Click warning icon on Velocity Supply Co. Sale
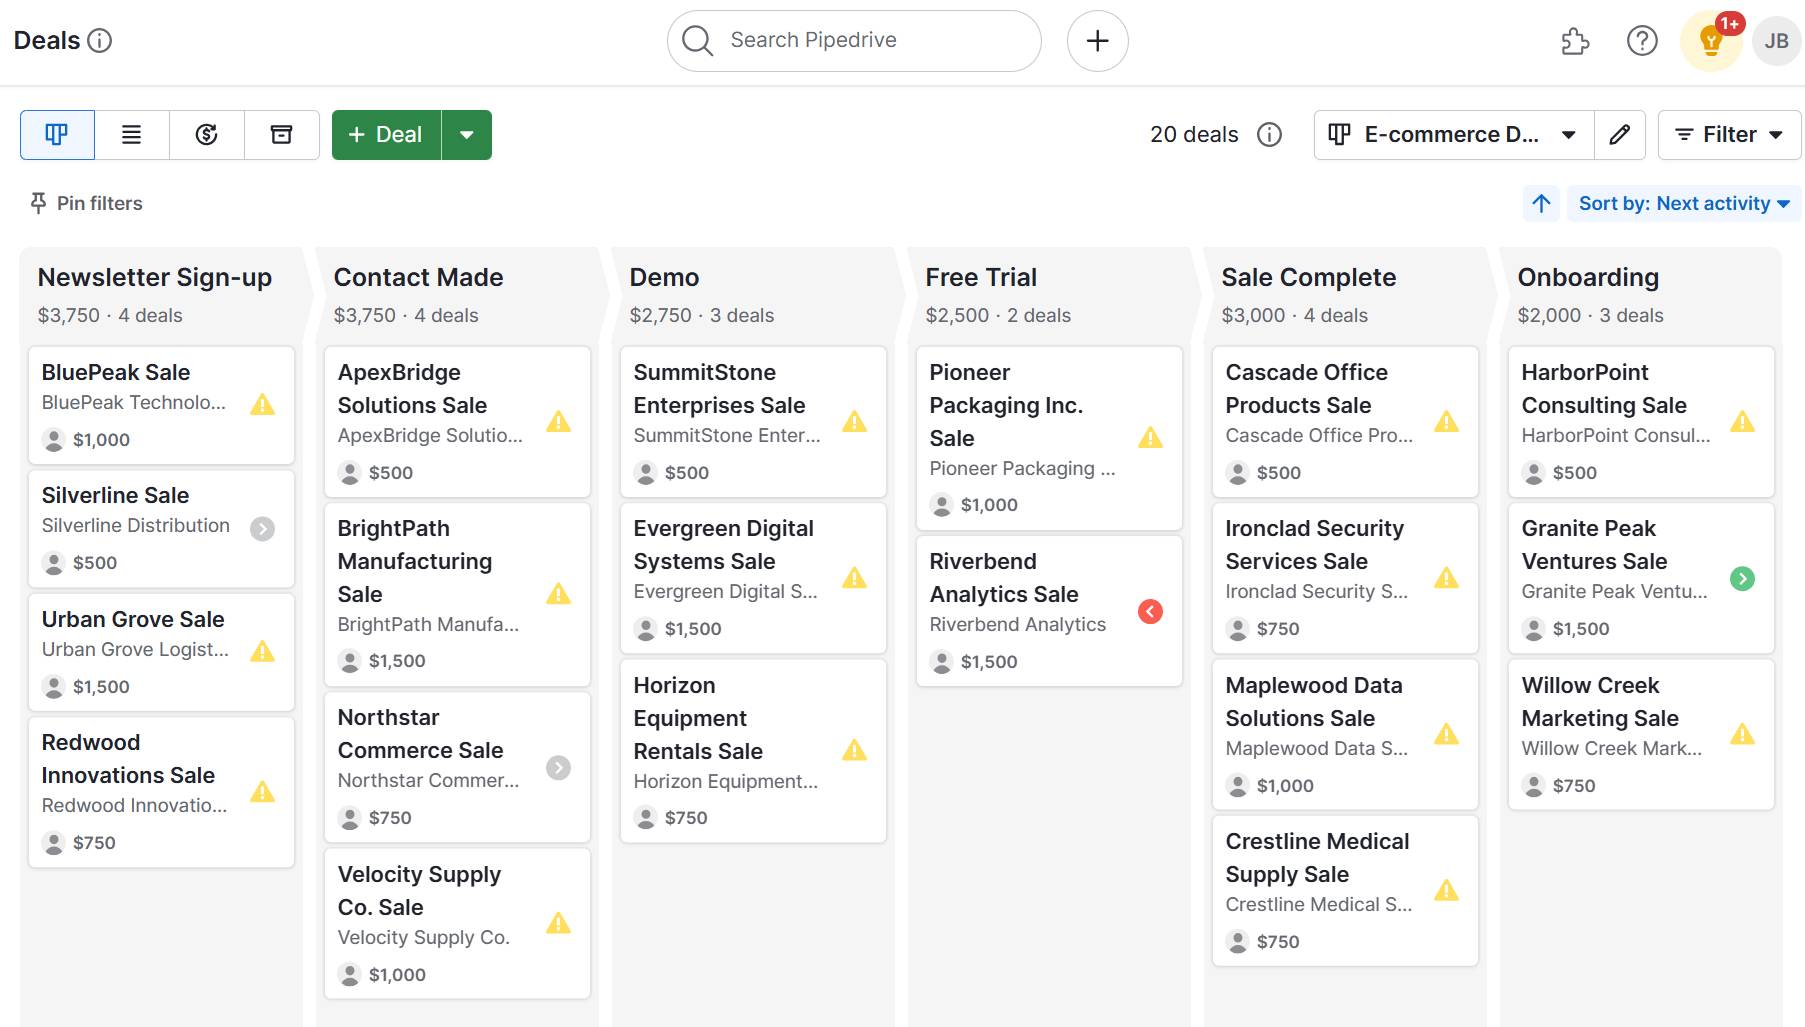The image size is (1805, 1027). (559, 923)
